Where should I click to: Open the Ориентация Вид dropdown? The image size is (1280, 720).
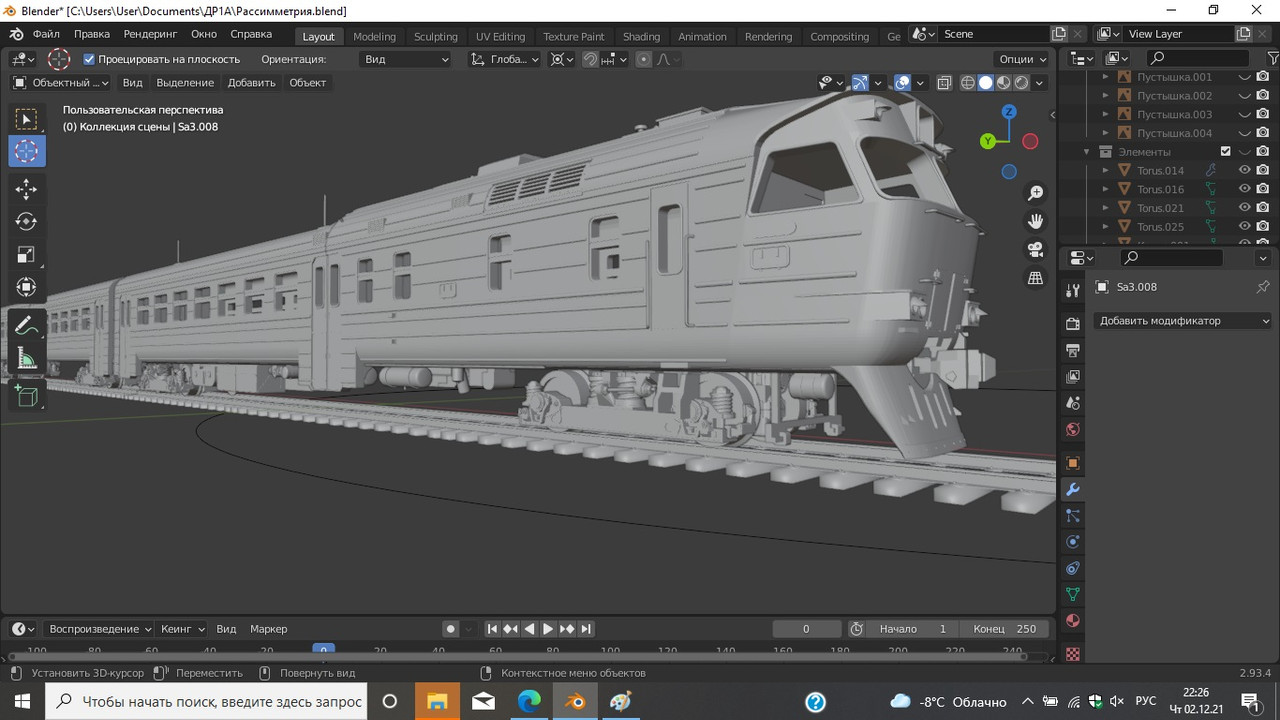coord(405,59)
